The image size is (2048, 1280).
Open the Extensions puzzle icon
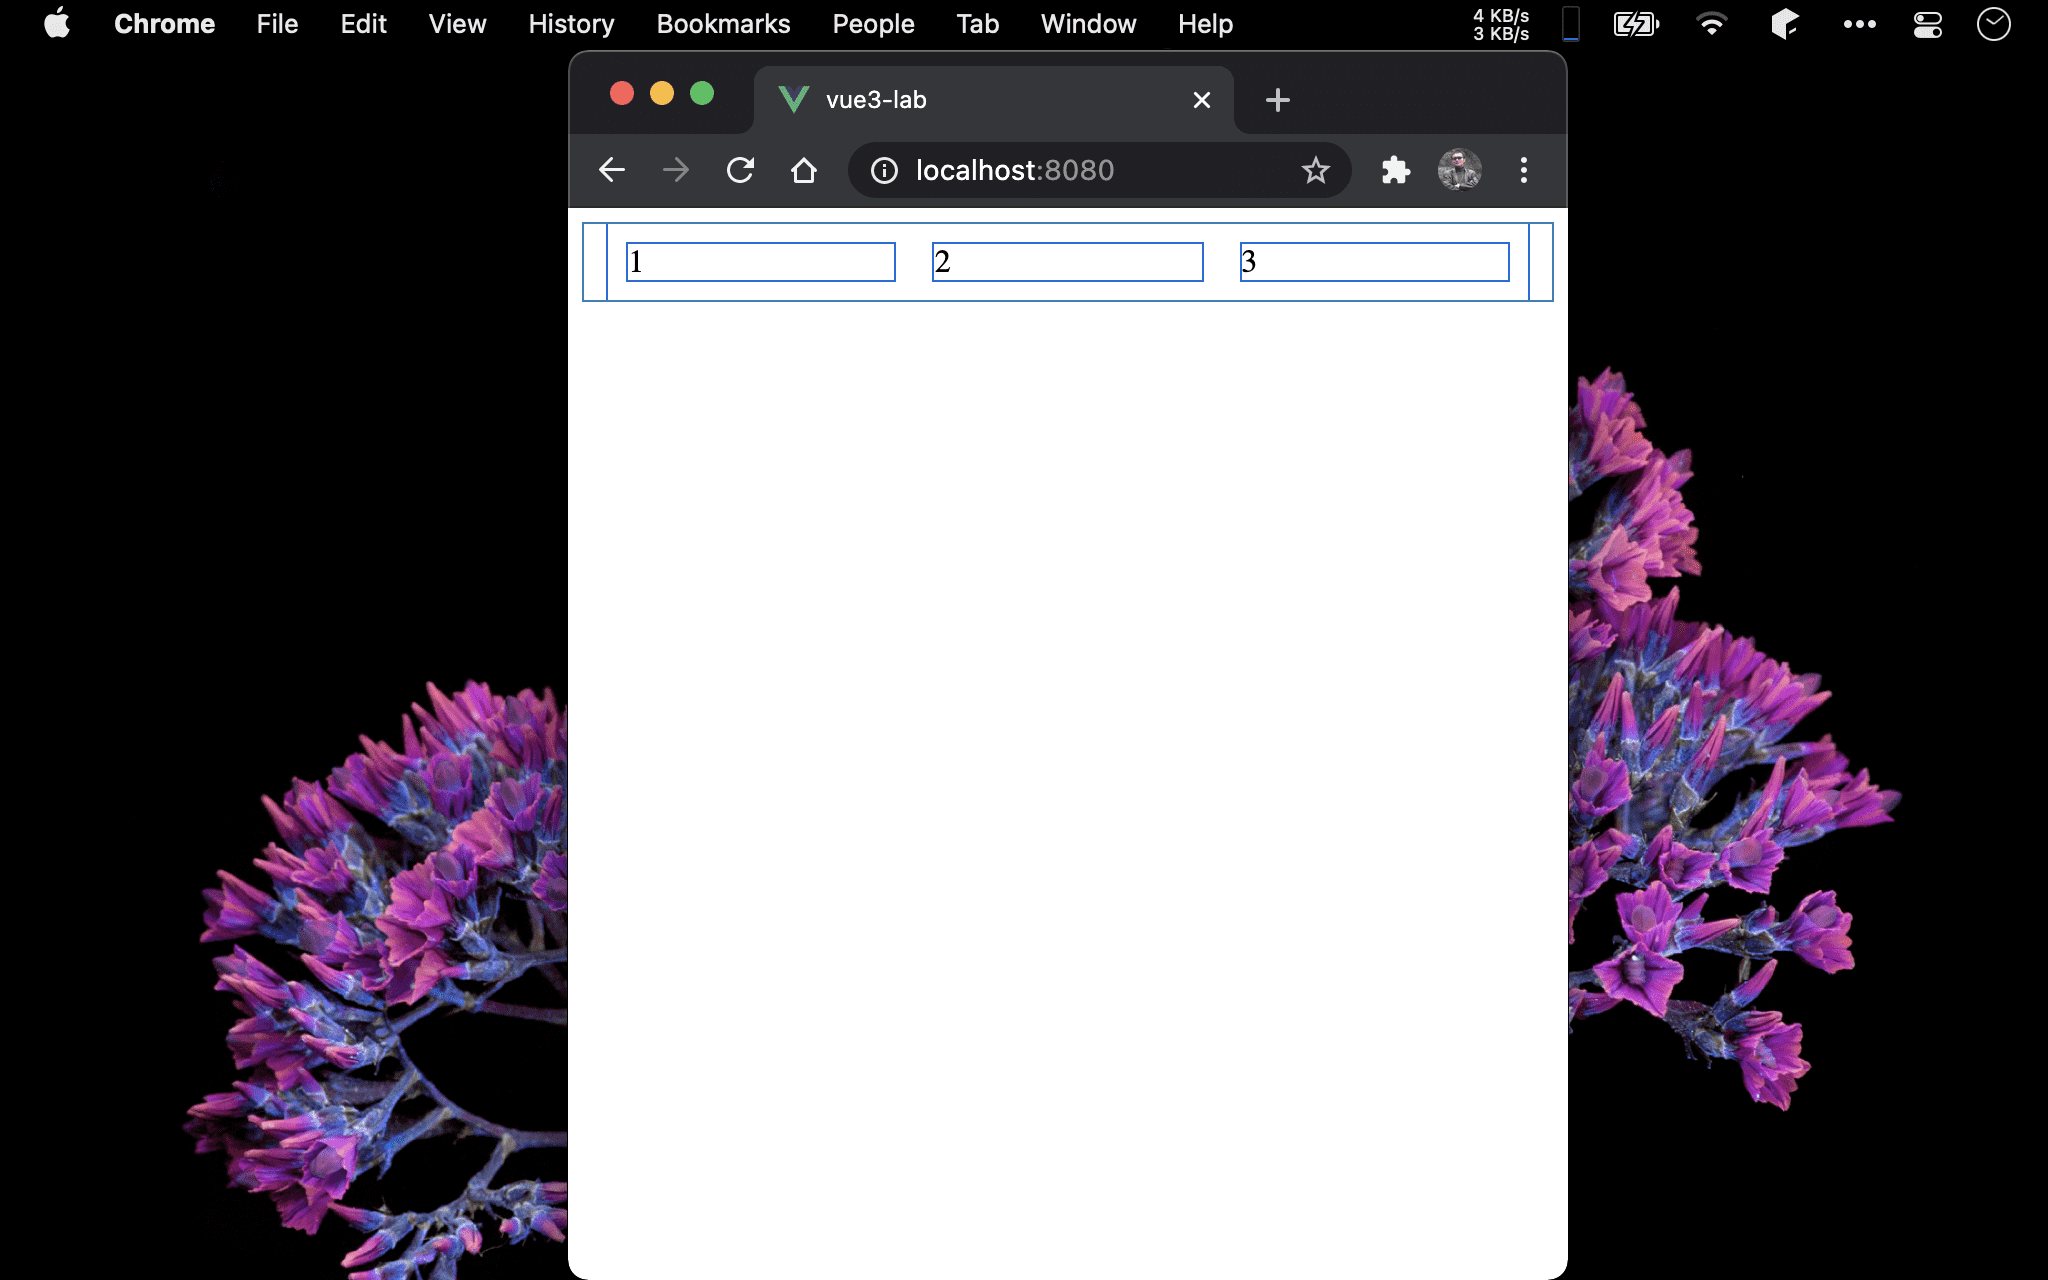point(1395,170)
